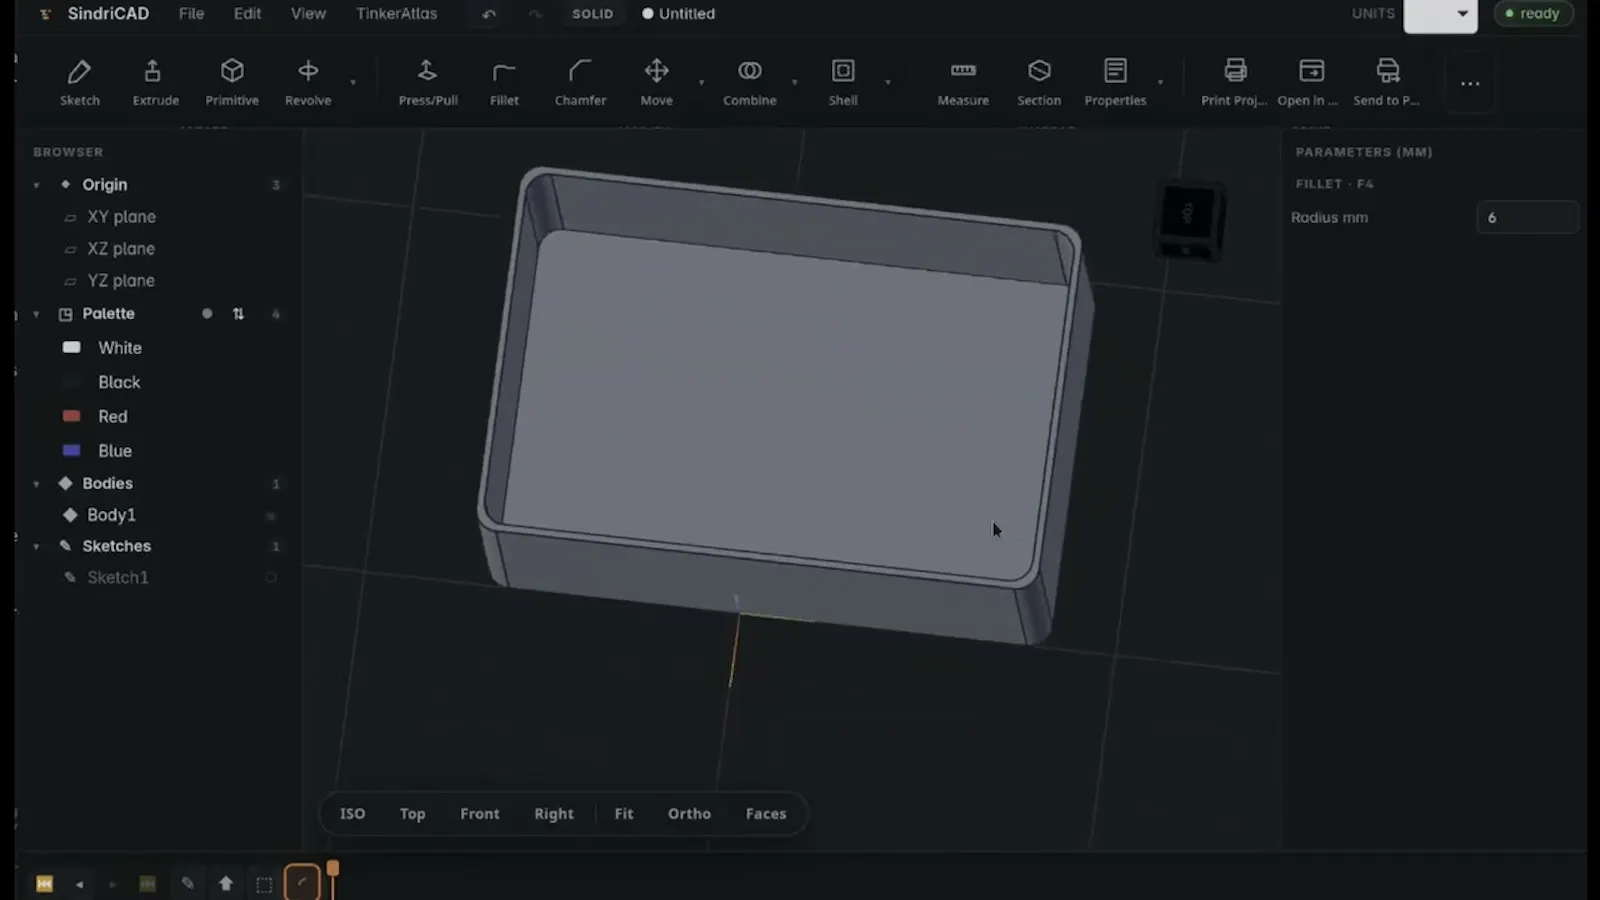
Task: Click the SOLID workspace tab
Action: coord(592,14)
